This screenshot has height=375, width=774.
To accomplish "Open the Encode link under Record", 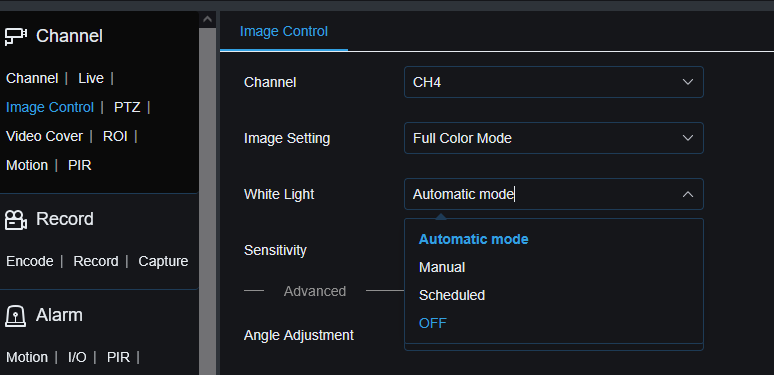I will coord(30,262).
